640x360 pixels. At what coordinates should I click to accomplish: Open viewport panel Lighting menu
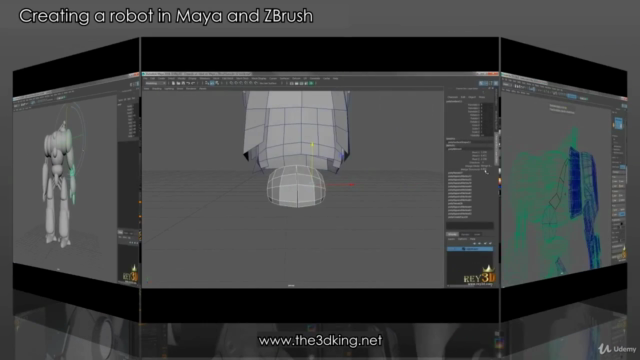pos(169,89)
